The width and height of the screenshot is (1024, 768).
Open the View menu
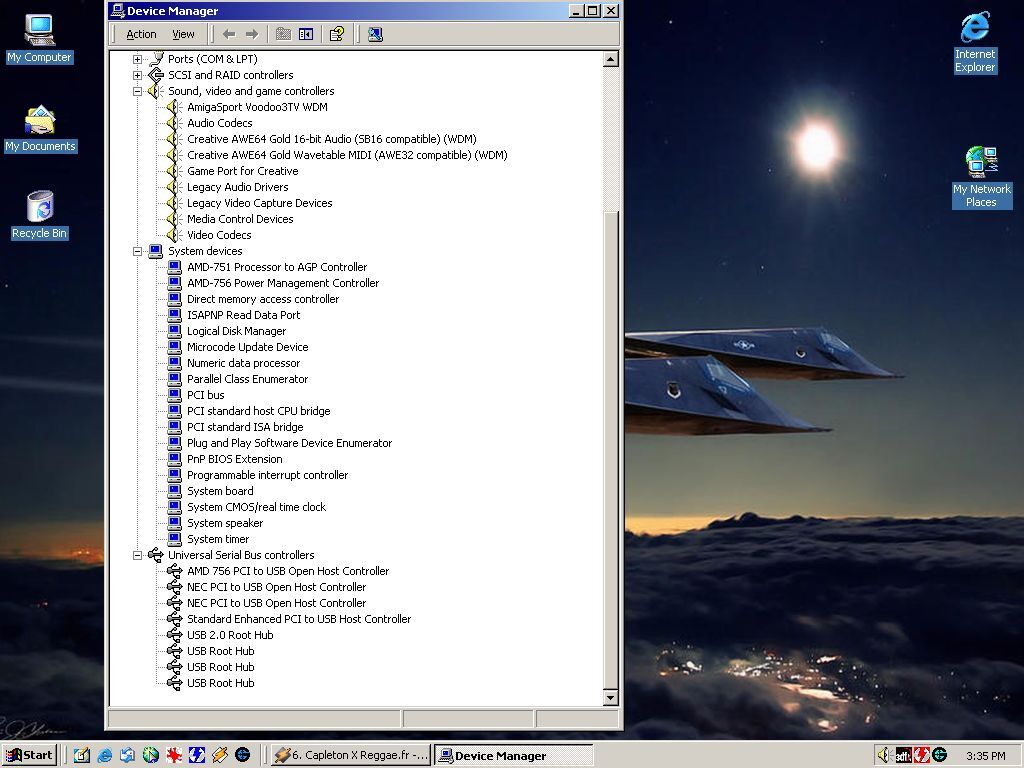click(183, 34)
